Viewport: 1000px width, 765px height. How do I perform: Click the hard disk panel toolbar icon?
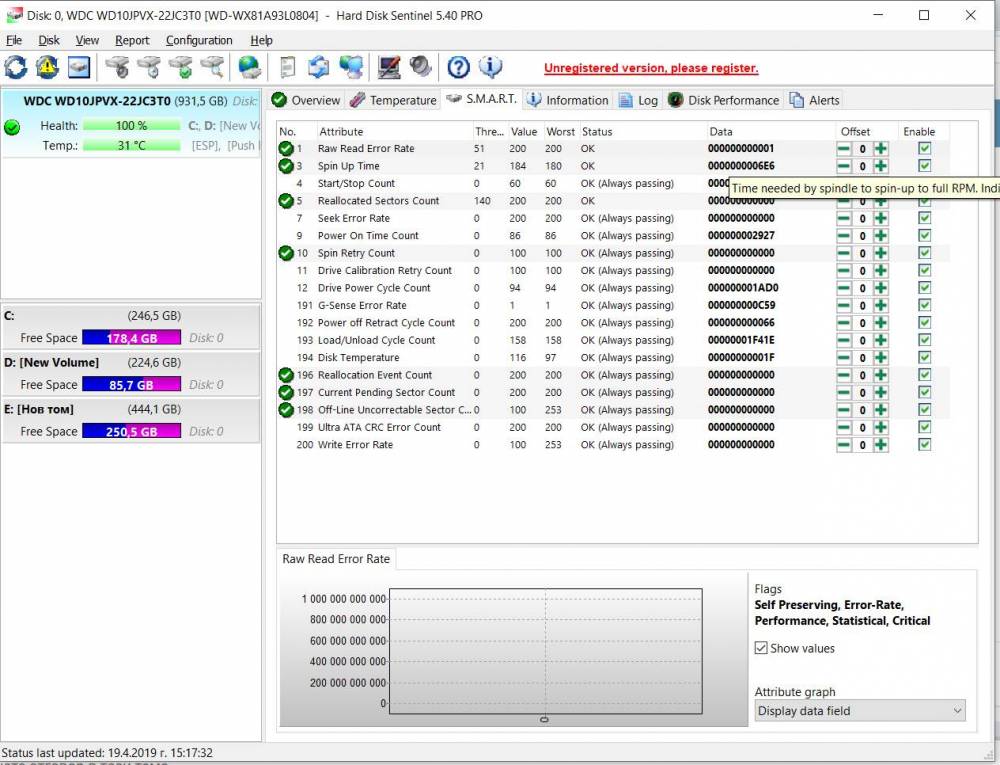tap(79, 67)
